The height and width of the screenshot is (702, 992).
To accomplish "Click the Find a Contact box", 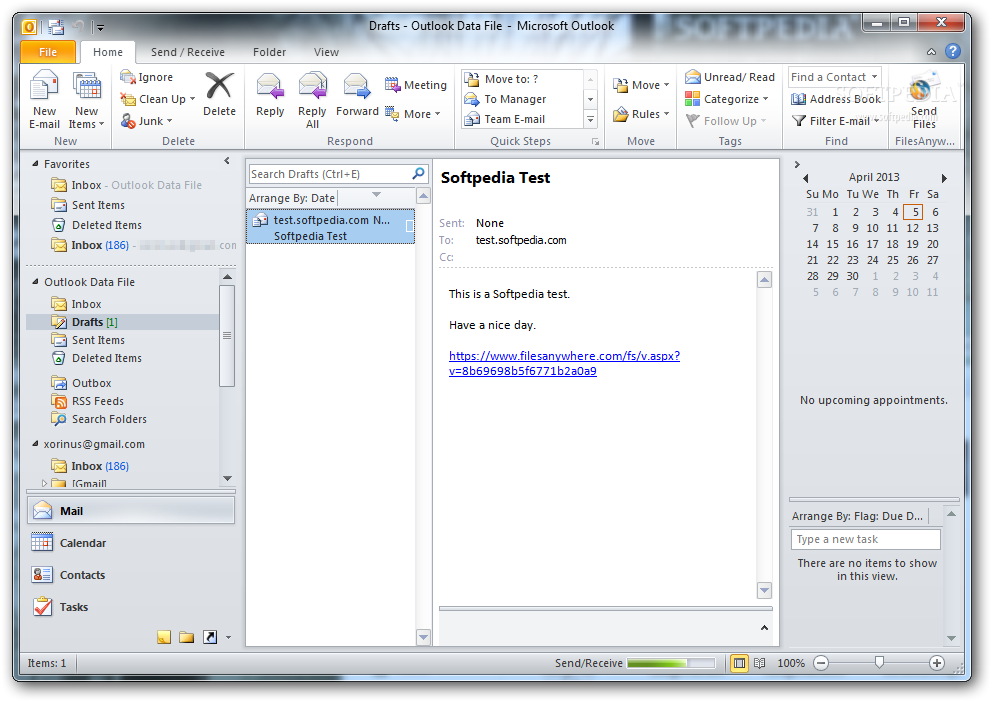I will click(x=834, y=77).
